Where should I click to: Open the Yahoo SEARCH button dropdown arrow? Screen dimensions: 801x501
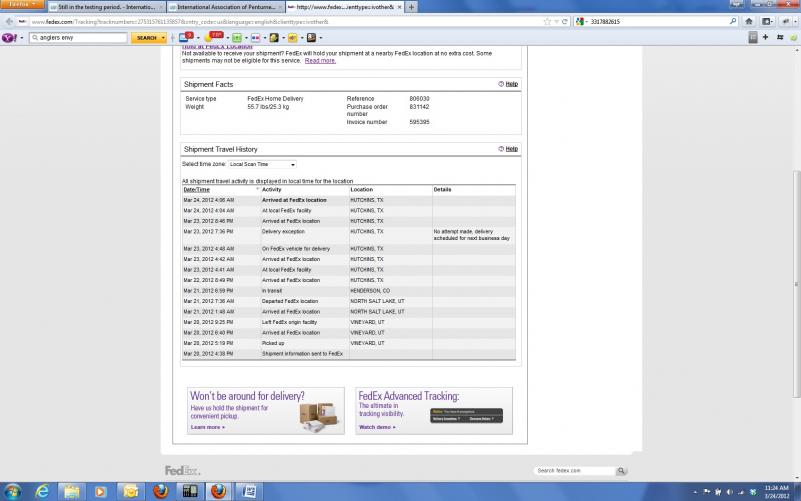pos(163,38)
